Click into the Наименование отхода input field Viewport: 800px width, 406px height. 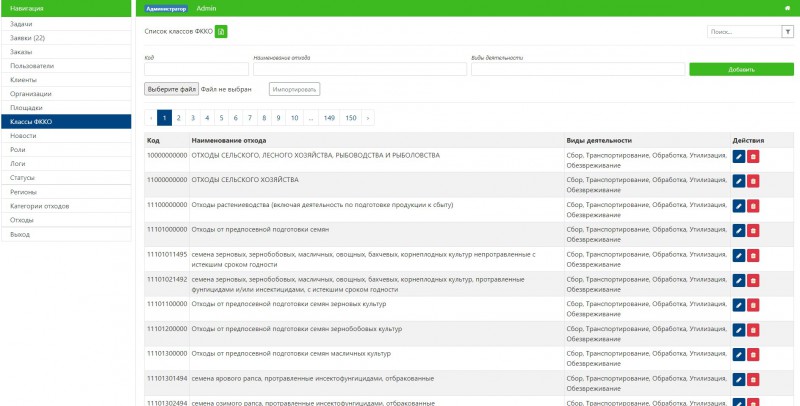tap(358, 70)
